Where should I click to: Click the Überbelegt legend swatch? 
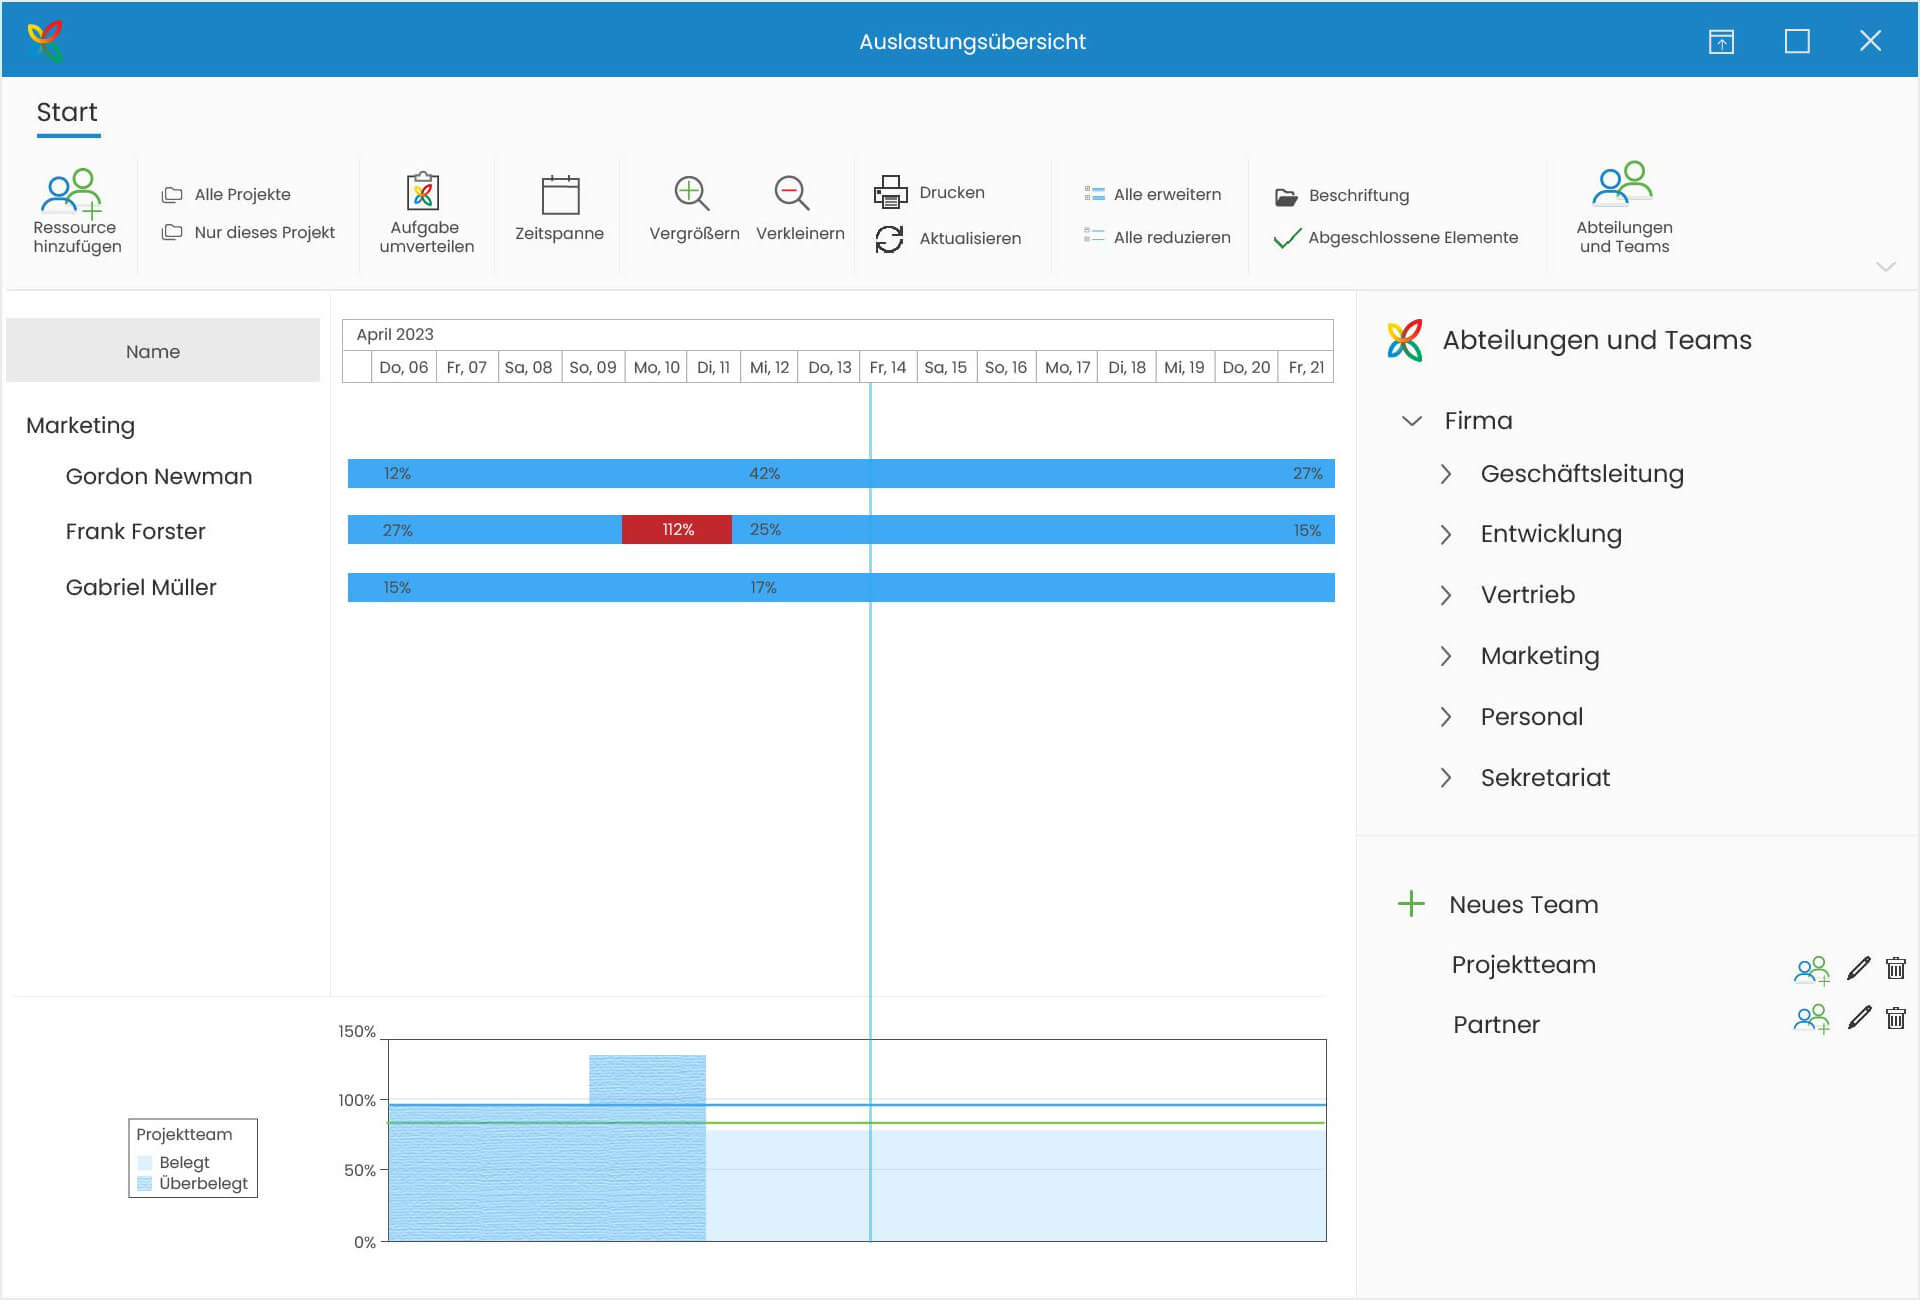pos(145,1184)
